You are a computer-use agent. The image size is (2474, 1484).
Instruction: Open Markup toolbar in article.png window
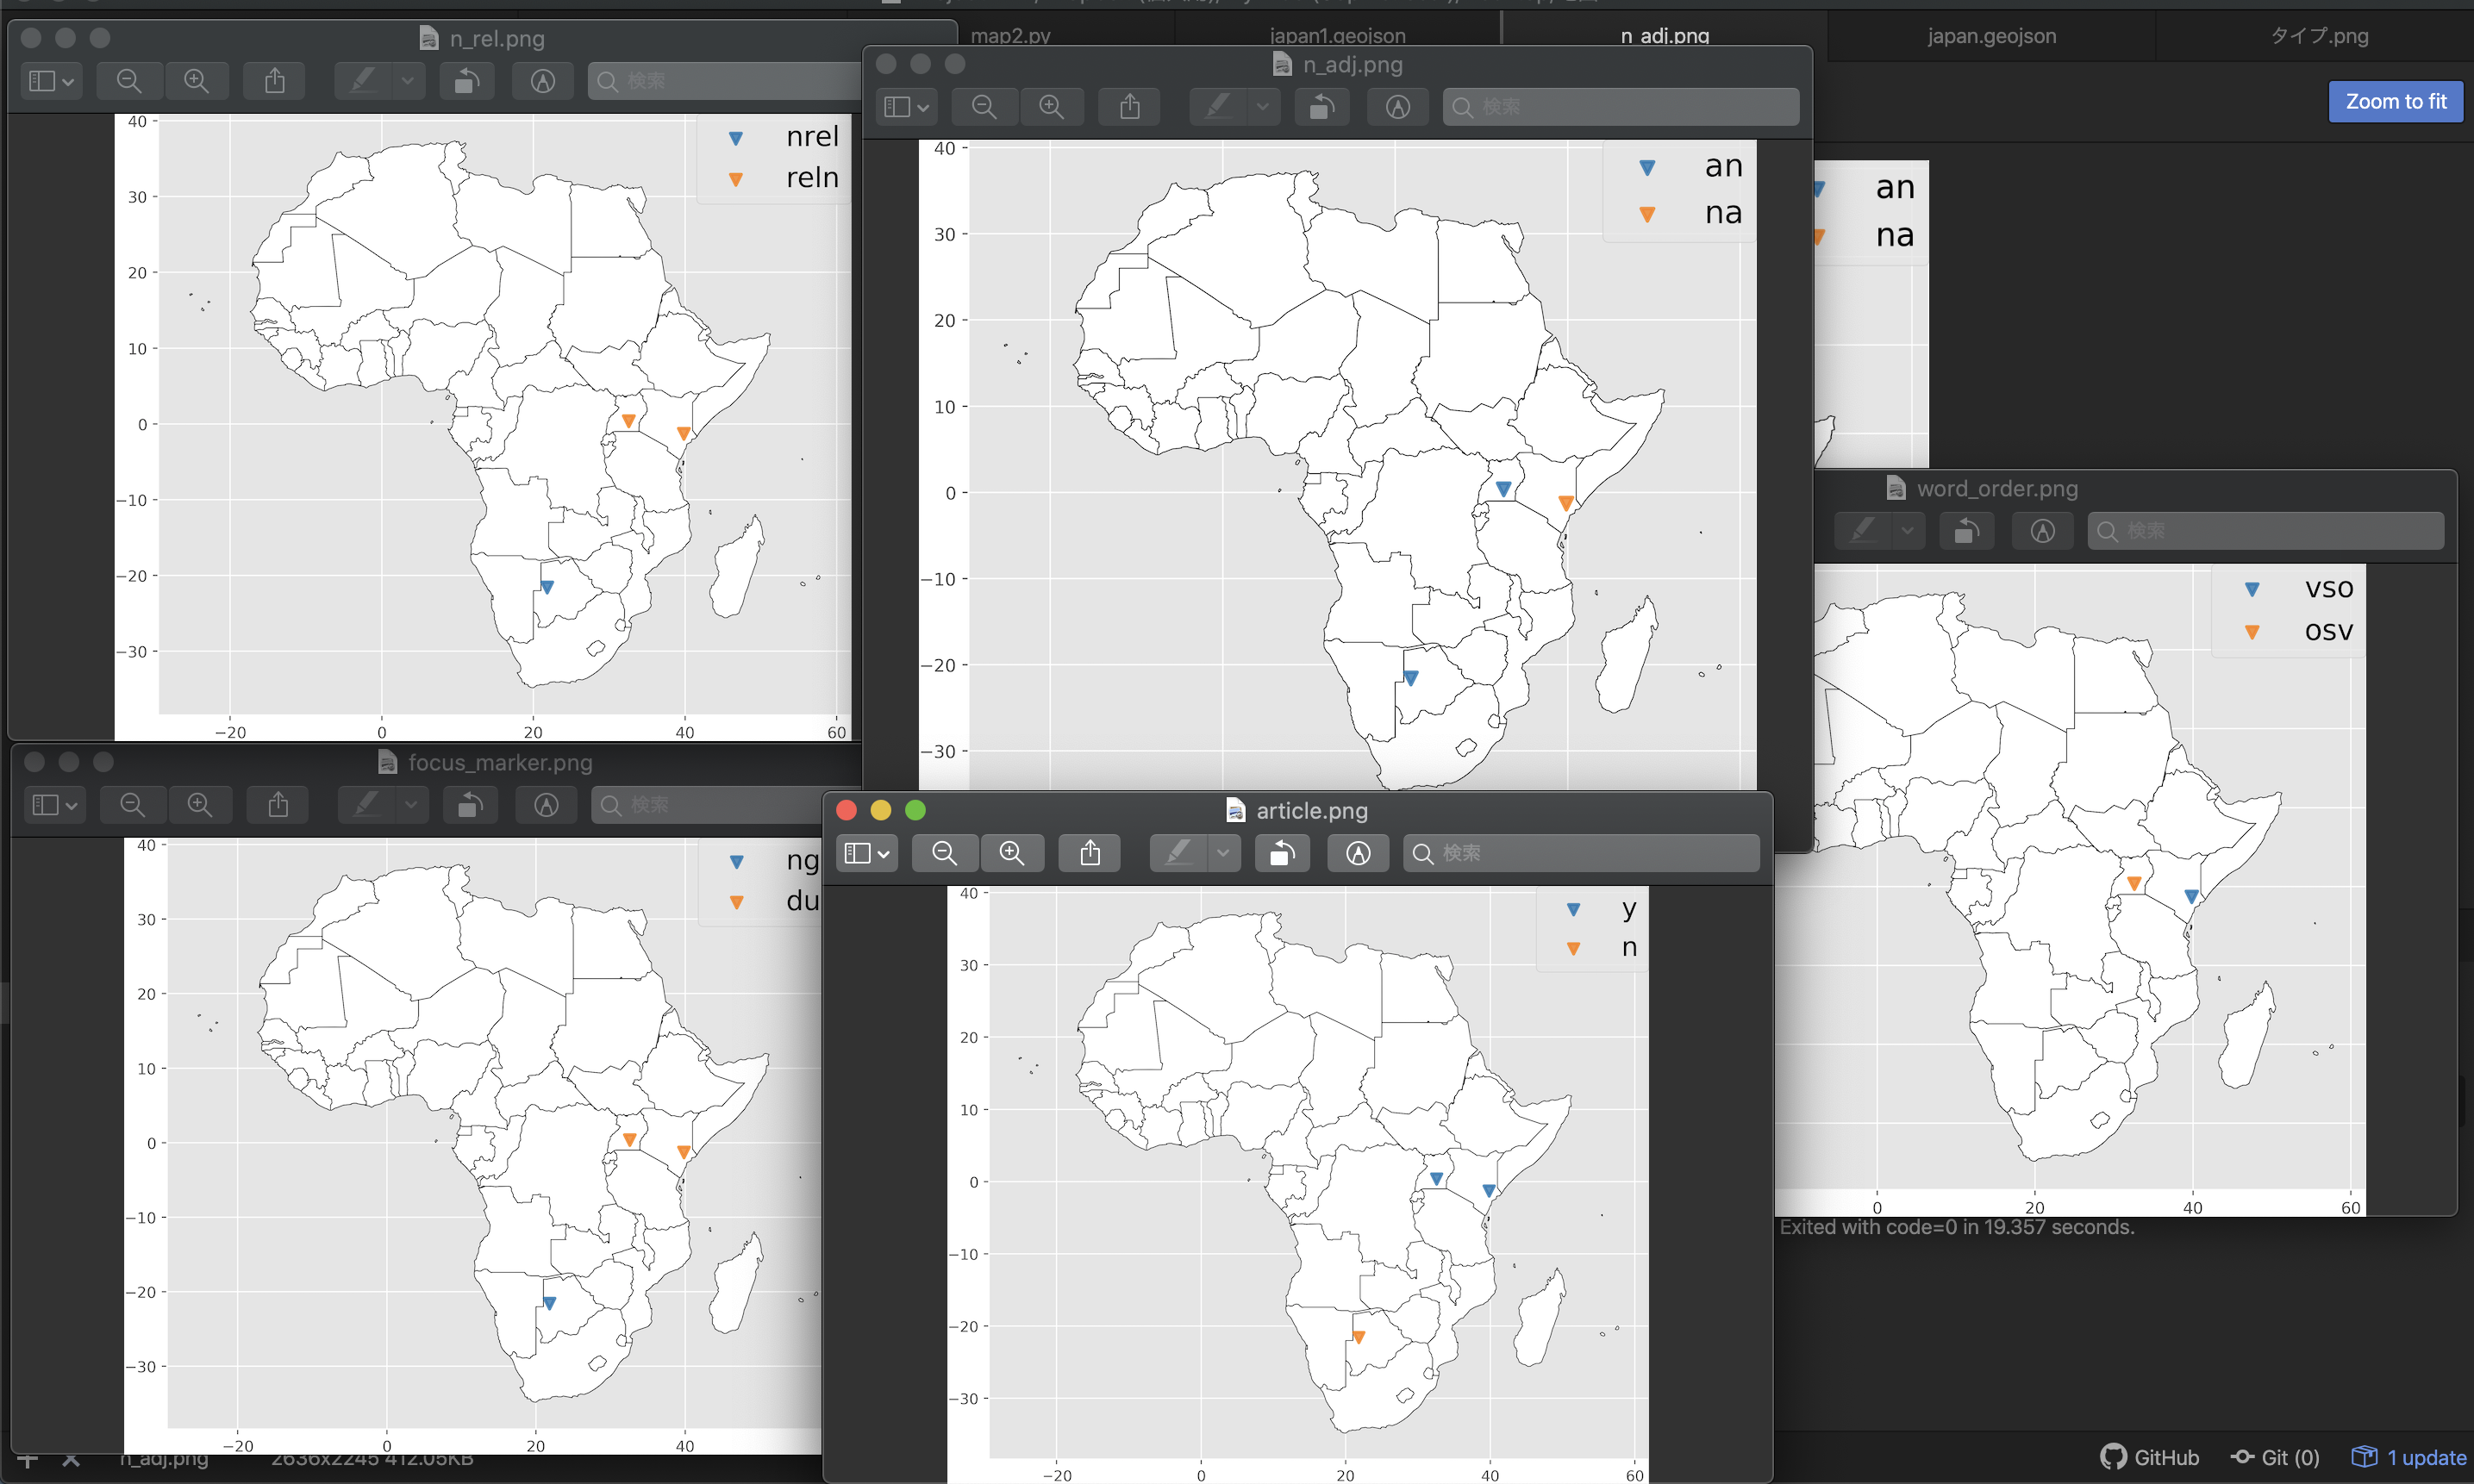[1357, 853]
